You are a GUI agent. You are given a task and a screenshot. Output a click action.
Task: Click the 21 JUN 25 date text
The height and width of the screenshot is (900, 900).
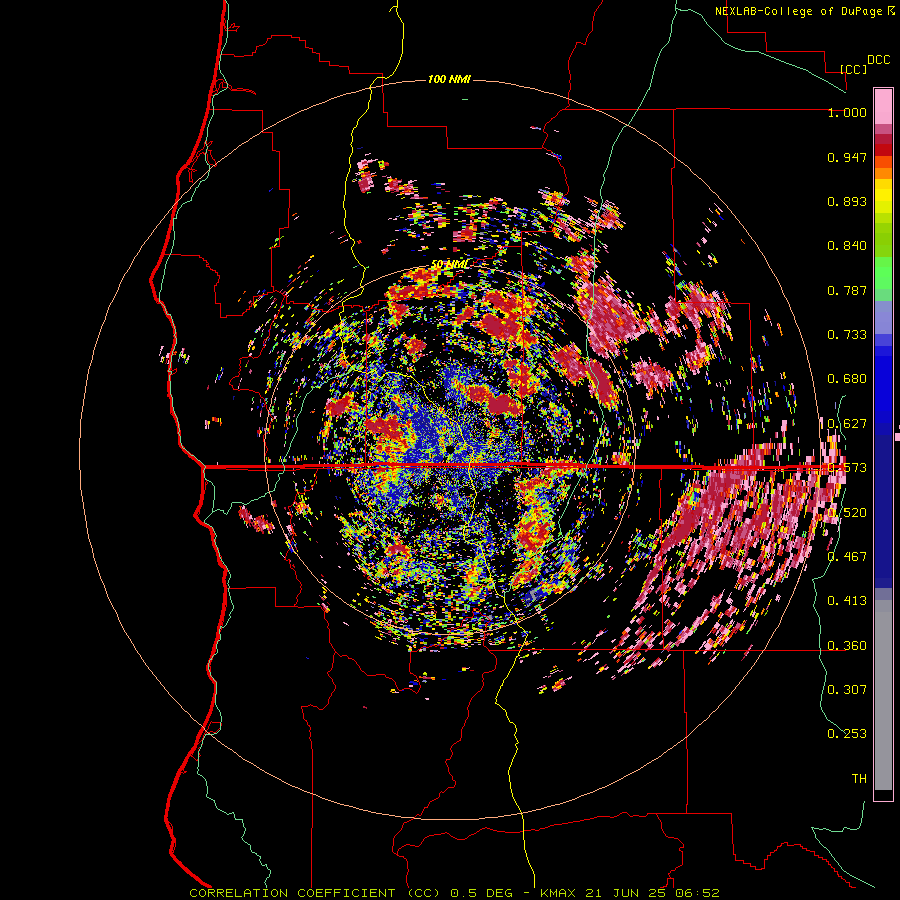(x=626, y=893)
